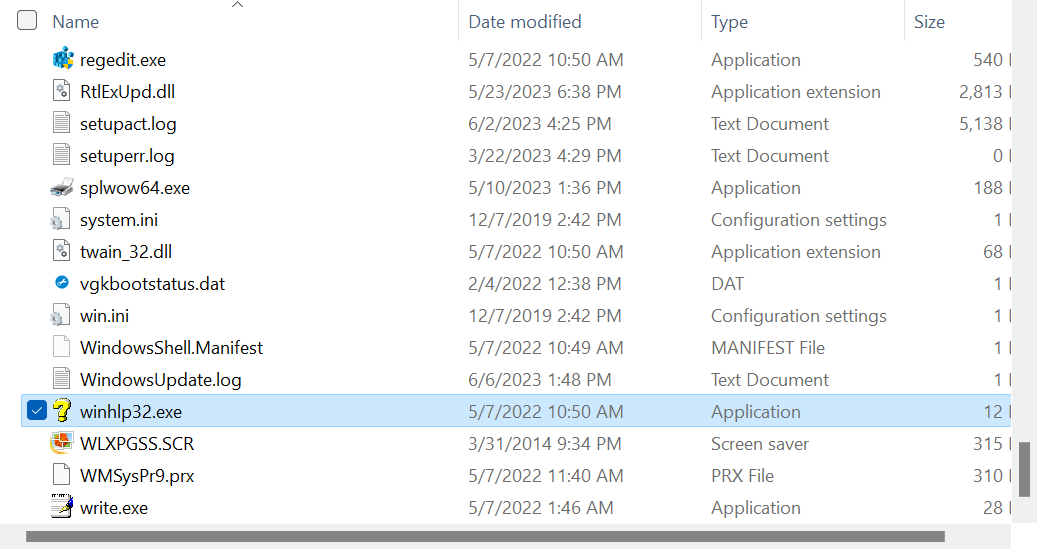Screen dimensions: 1037x549
Task: Click the vertical scrollbar thumb
Action: click(1024, 470)
